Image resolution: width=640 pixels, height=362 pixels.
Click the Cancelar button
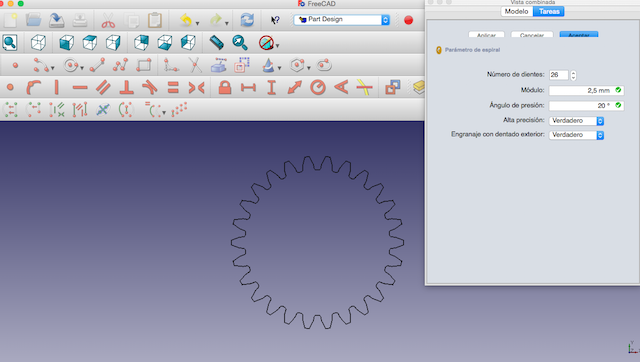[532, 35]
